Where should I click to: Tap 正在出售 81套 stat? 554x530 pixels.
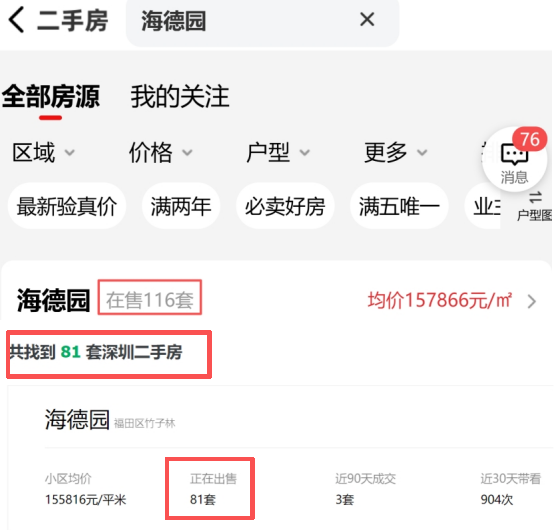click(213, 489)
